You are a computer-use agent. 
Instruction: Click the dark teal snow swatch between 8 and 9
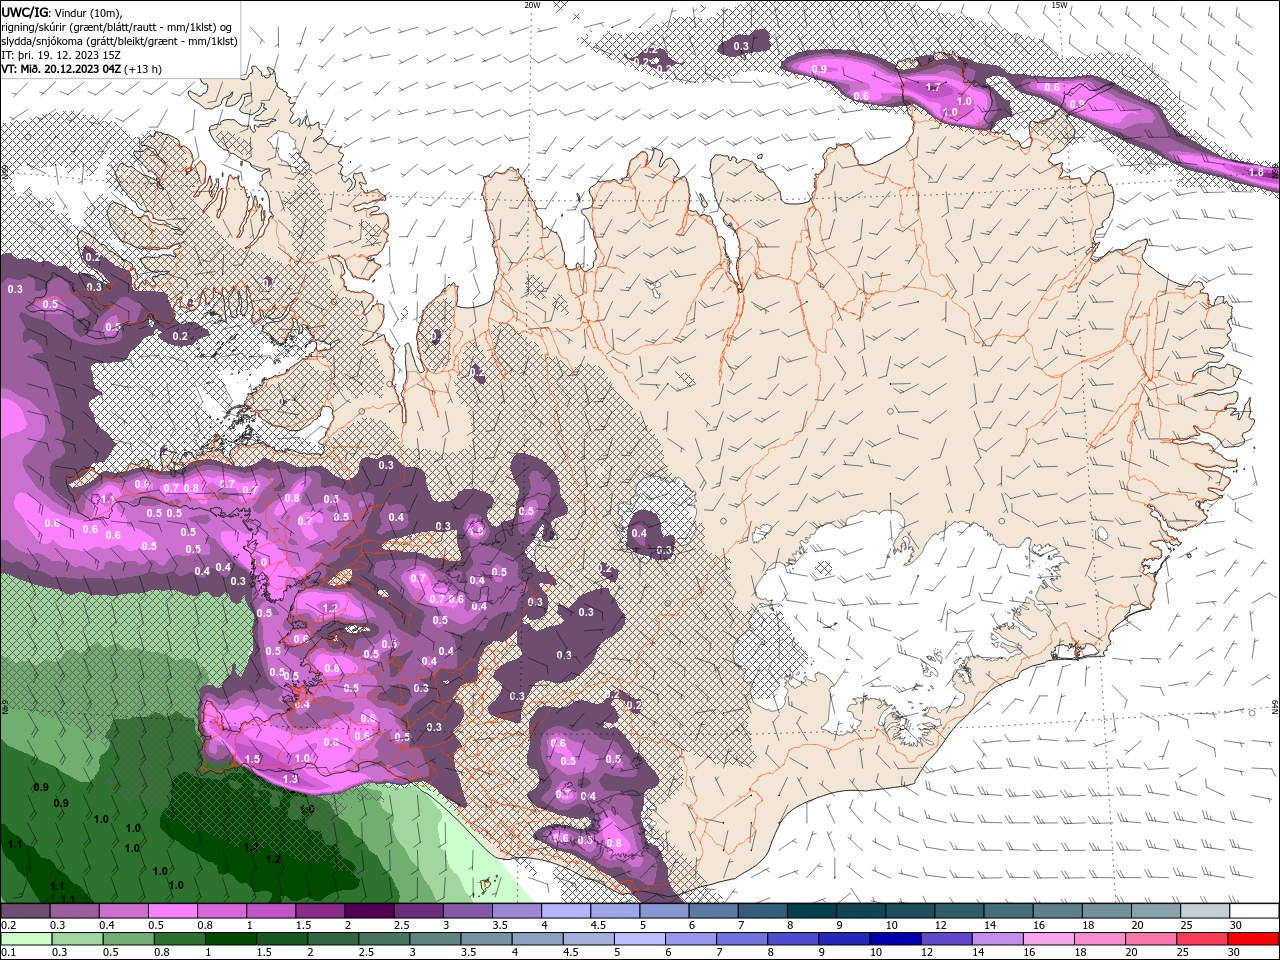point(810,911)
